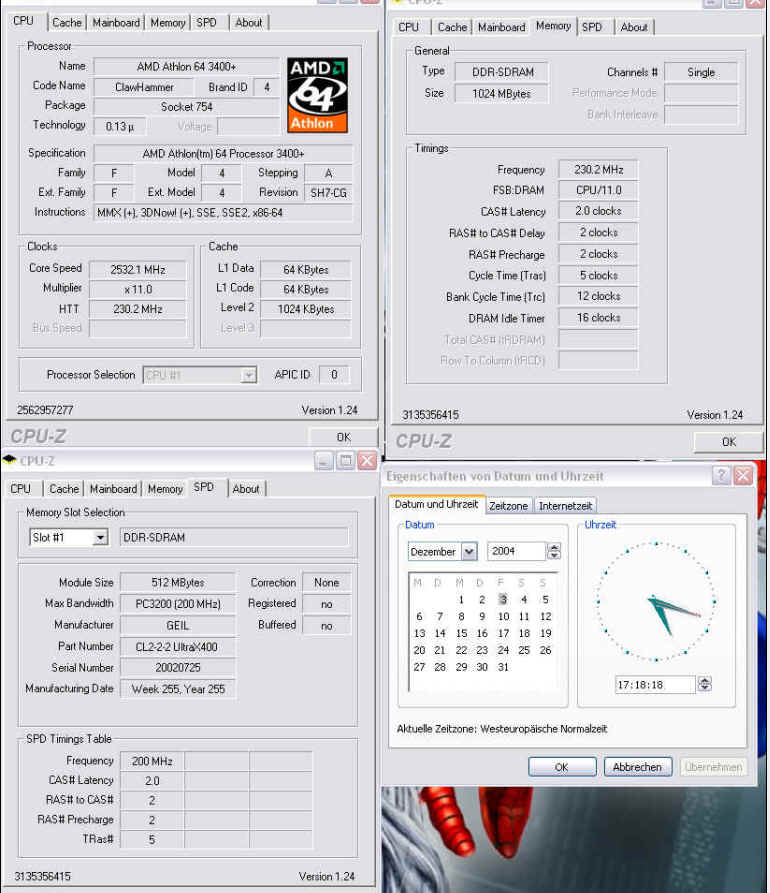This screenshot has width=770, height=893.
Task: Click the Part Number CL2-2-2 UltraX400
Action: (x=178, y=647)
